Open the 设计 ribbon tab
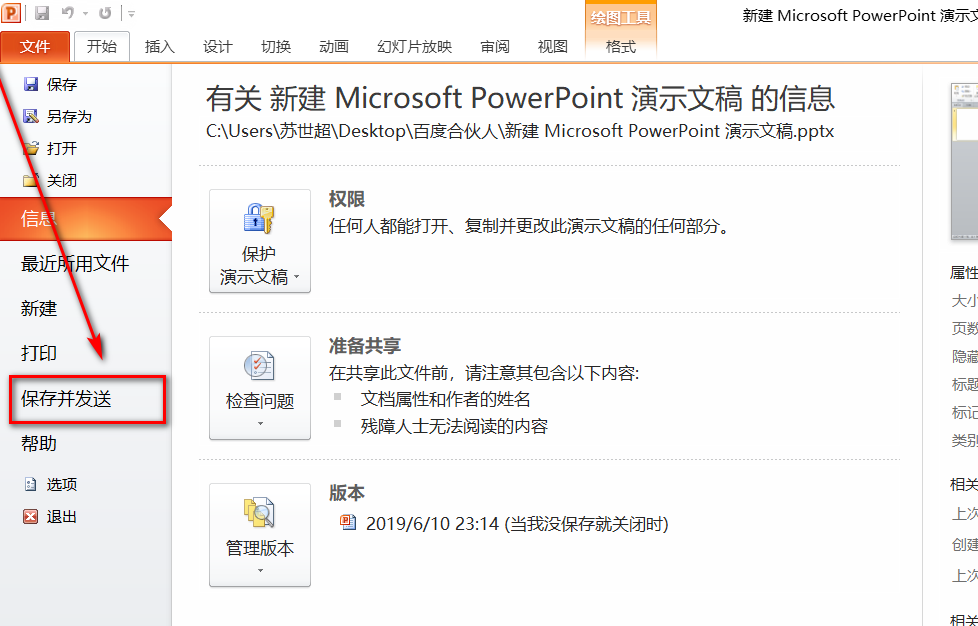This screenshot has width=978, height=626. (x=218, y=46)
